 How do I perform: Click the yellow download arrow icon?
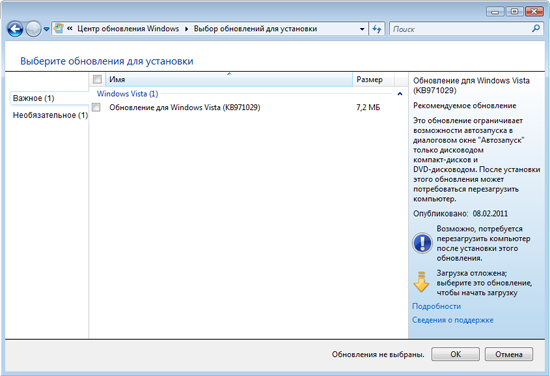[421, 282]
